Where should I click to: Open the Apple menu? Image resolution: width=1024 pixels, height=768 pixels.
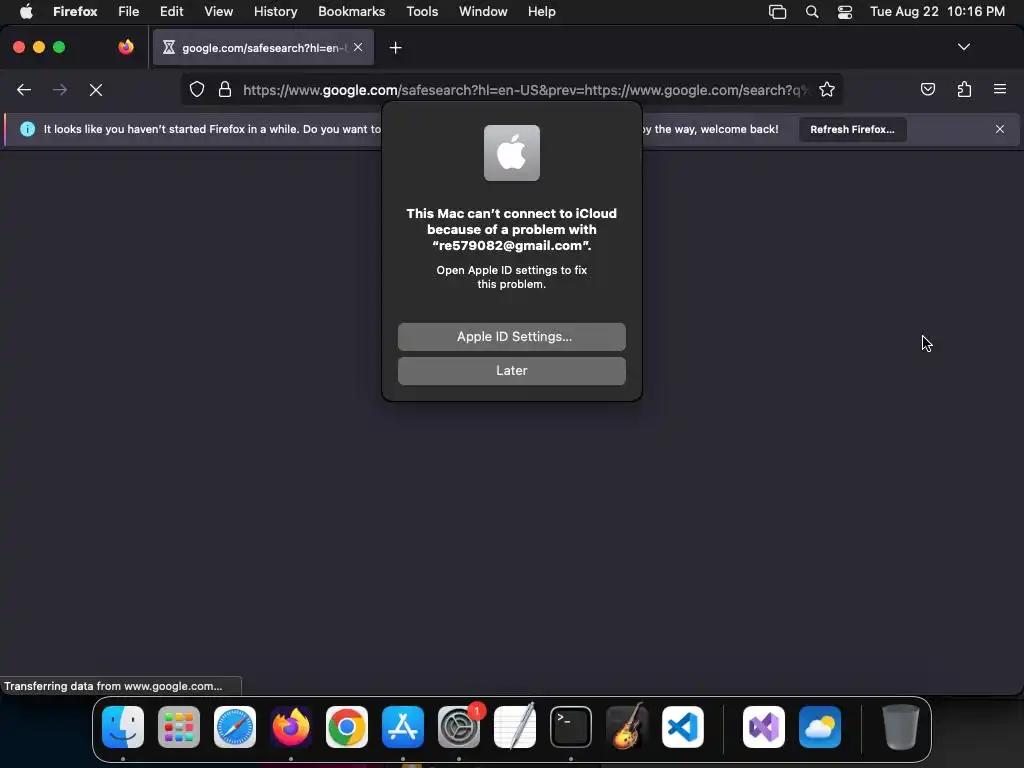pyautogui.click(x=26, y=12)
